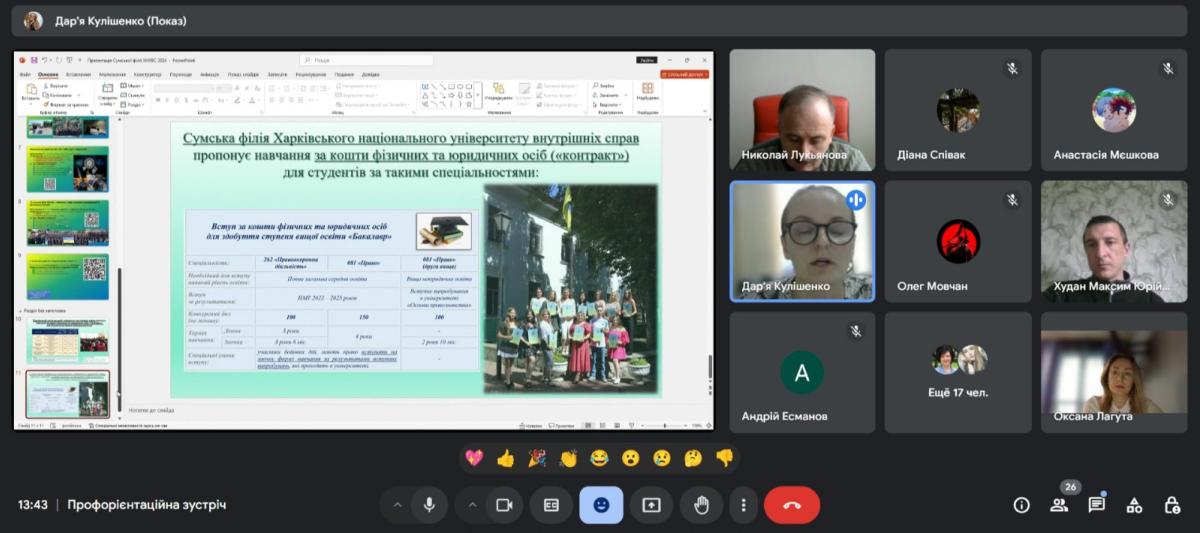Viewport: 1200px width, 533px height.
Task: Open the chat with everyone panel
Action: click(1097, 505)
